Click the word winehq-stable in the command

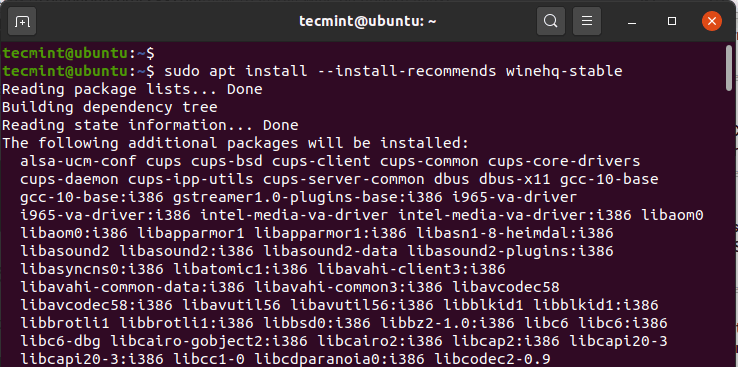(x=564, y=72)
